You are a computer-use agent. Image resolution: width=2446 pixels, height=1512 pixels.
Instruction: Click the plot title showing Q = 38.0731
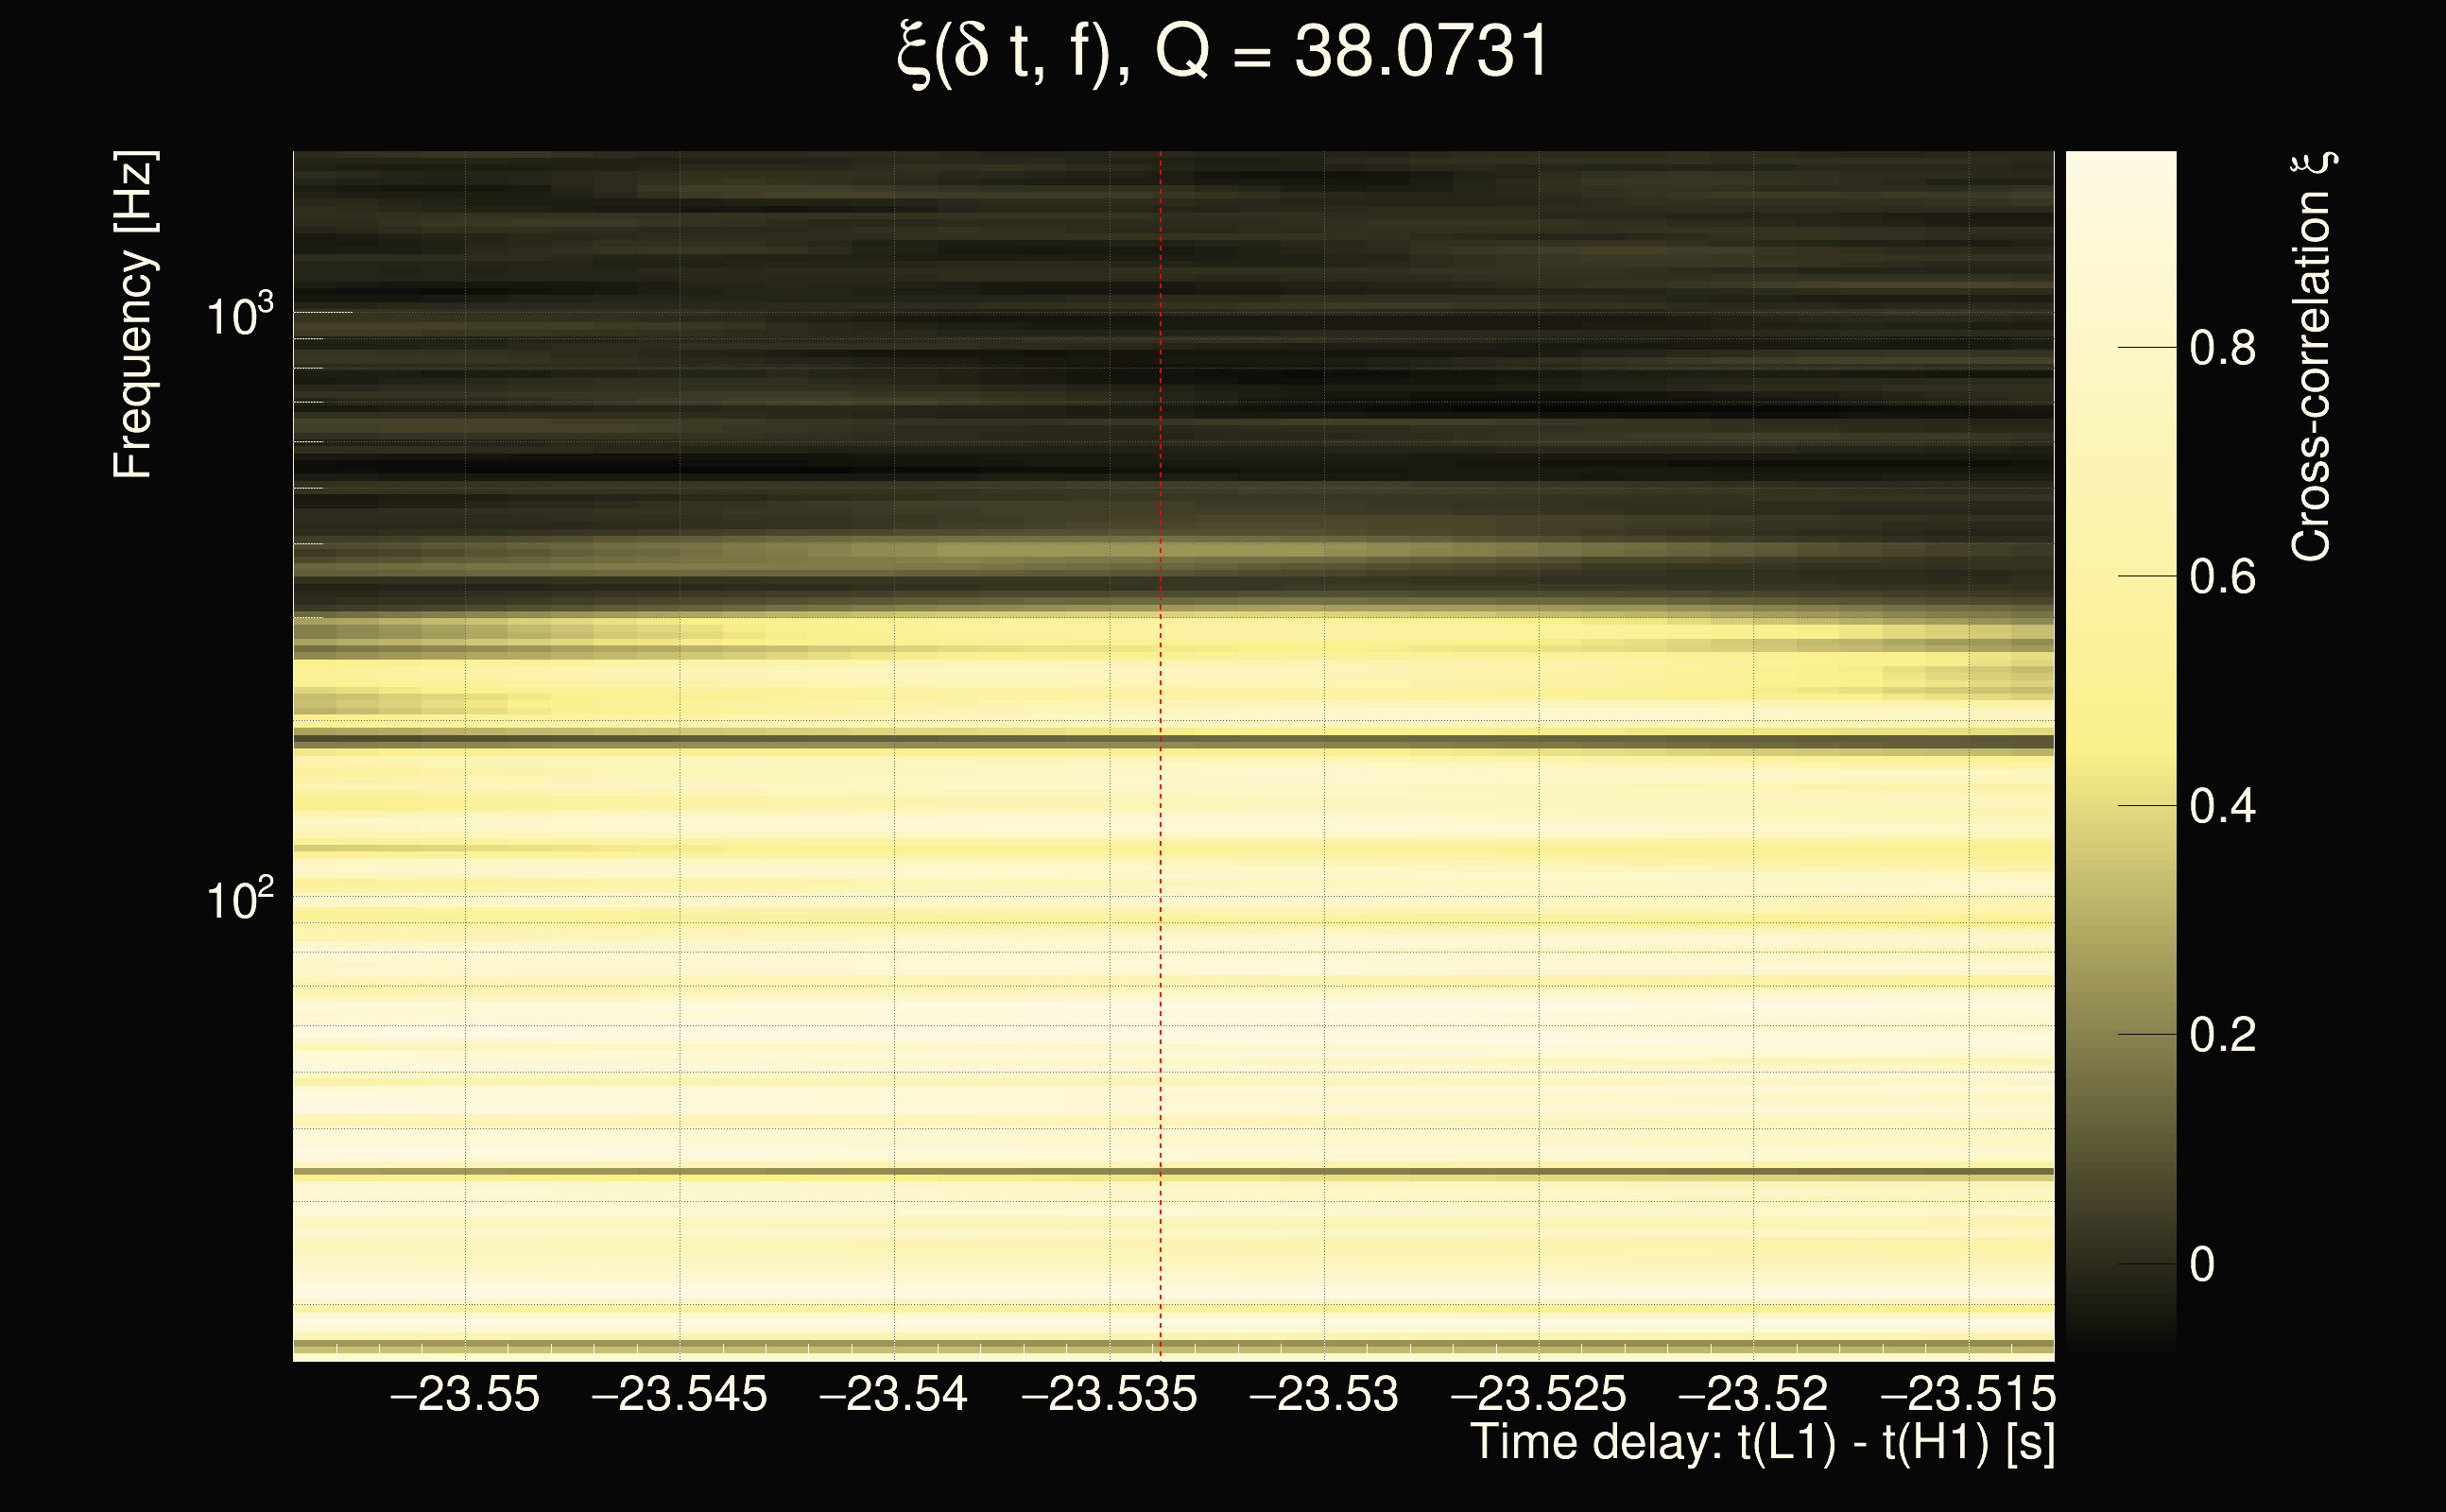pos(1222,52)
